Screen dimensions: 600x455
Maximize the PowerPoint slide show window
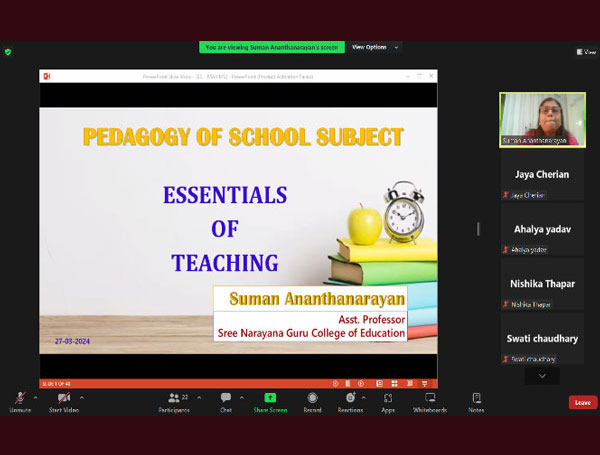point(419,76)
